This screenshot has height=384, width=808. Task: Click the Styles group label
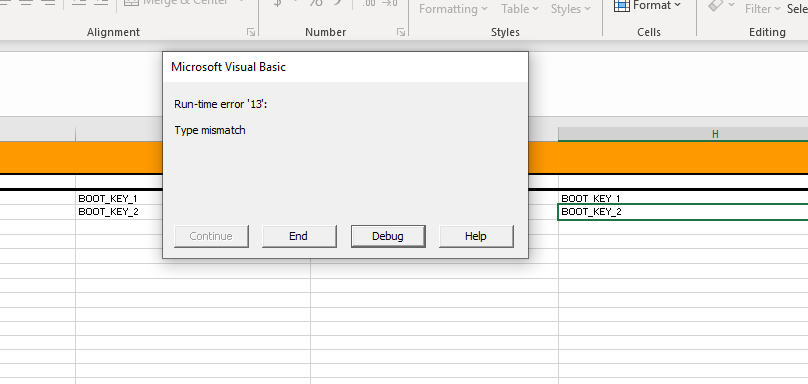click(x=505, y=32)
